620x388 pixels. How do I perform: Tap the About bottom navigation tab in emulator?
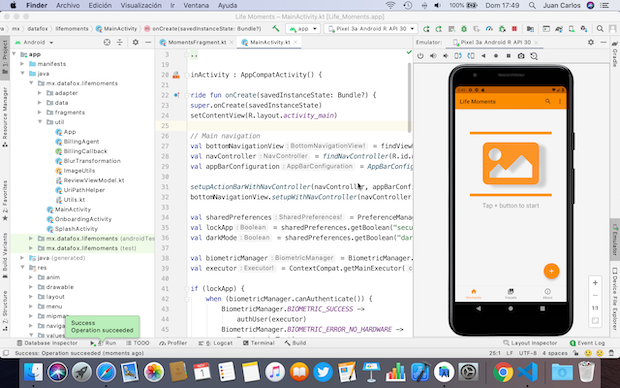point(548,294)
